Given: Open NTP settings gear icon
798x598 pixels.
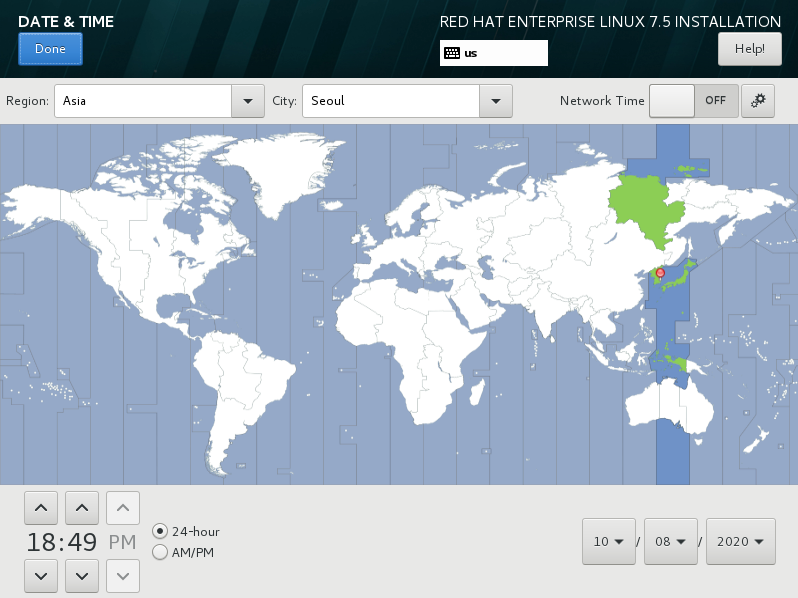Looking at the screenshot, I should [x=758, y=101].
